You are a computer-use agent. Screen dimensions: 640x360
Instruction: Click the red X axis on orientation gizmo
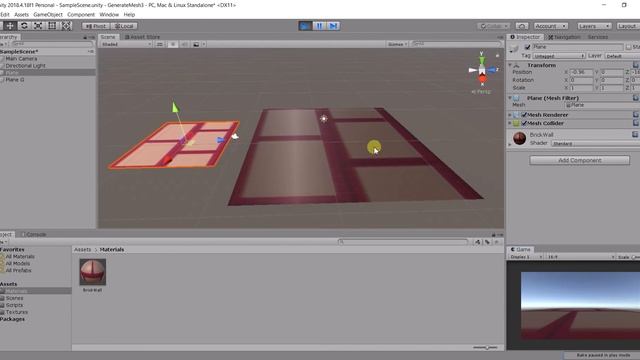tap(482, 79)
